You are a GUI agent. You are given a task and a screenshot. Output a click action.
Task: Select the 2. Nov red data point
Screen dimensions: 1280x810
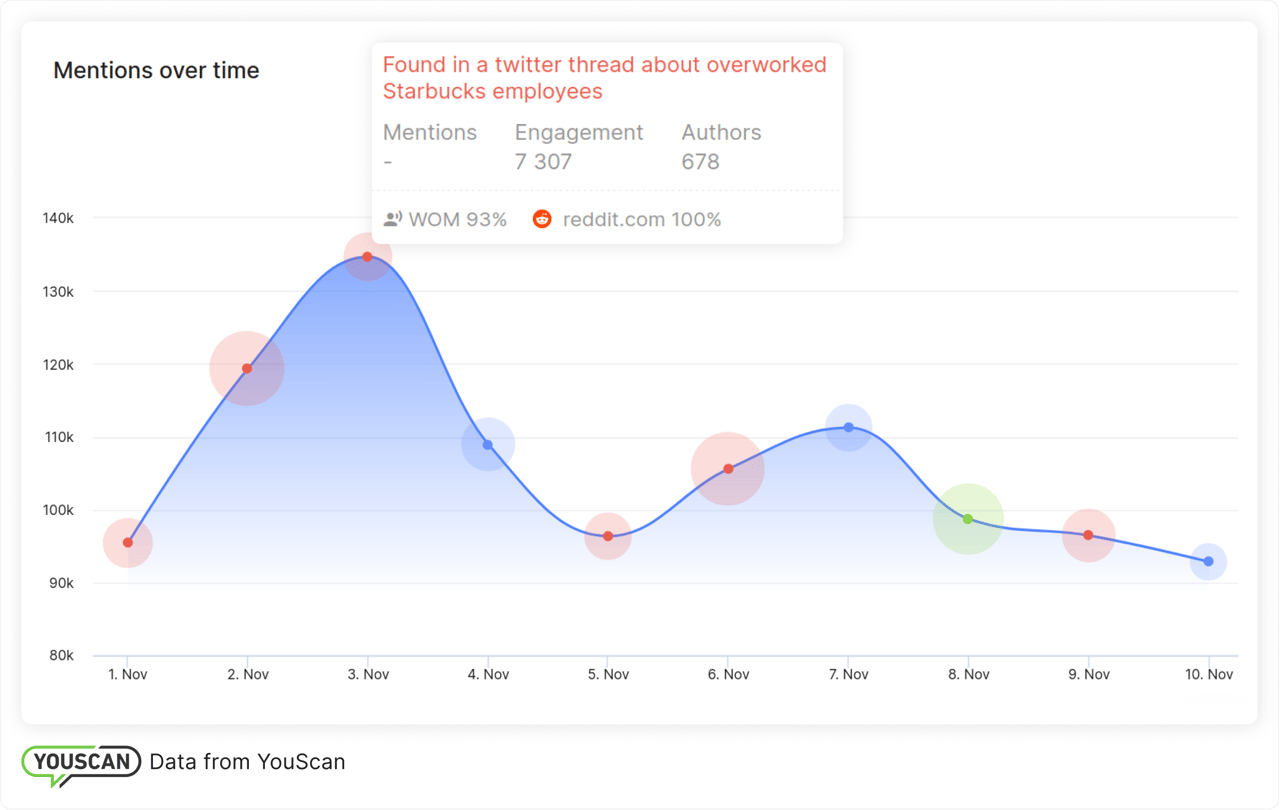click(247, 369)
